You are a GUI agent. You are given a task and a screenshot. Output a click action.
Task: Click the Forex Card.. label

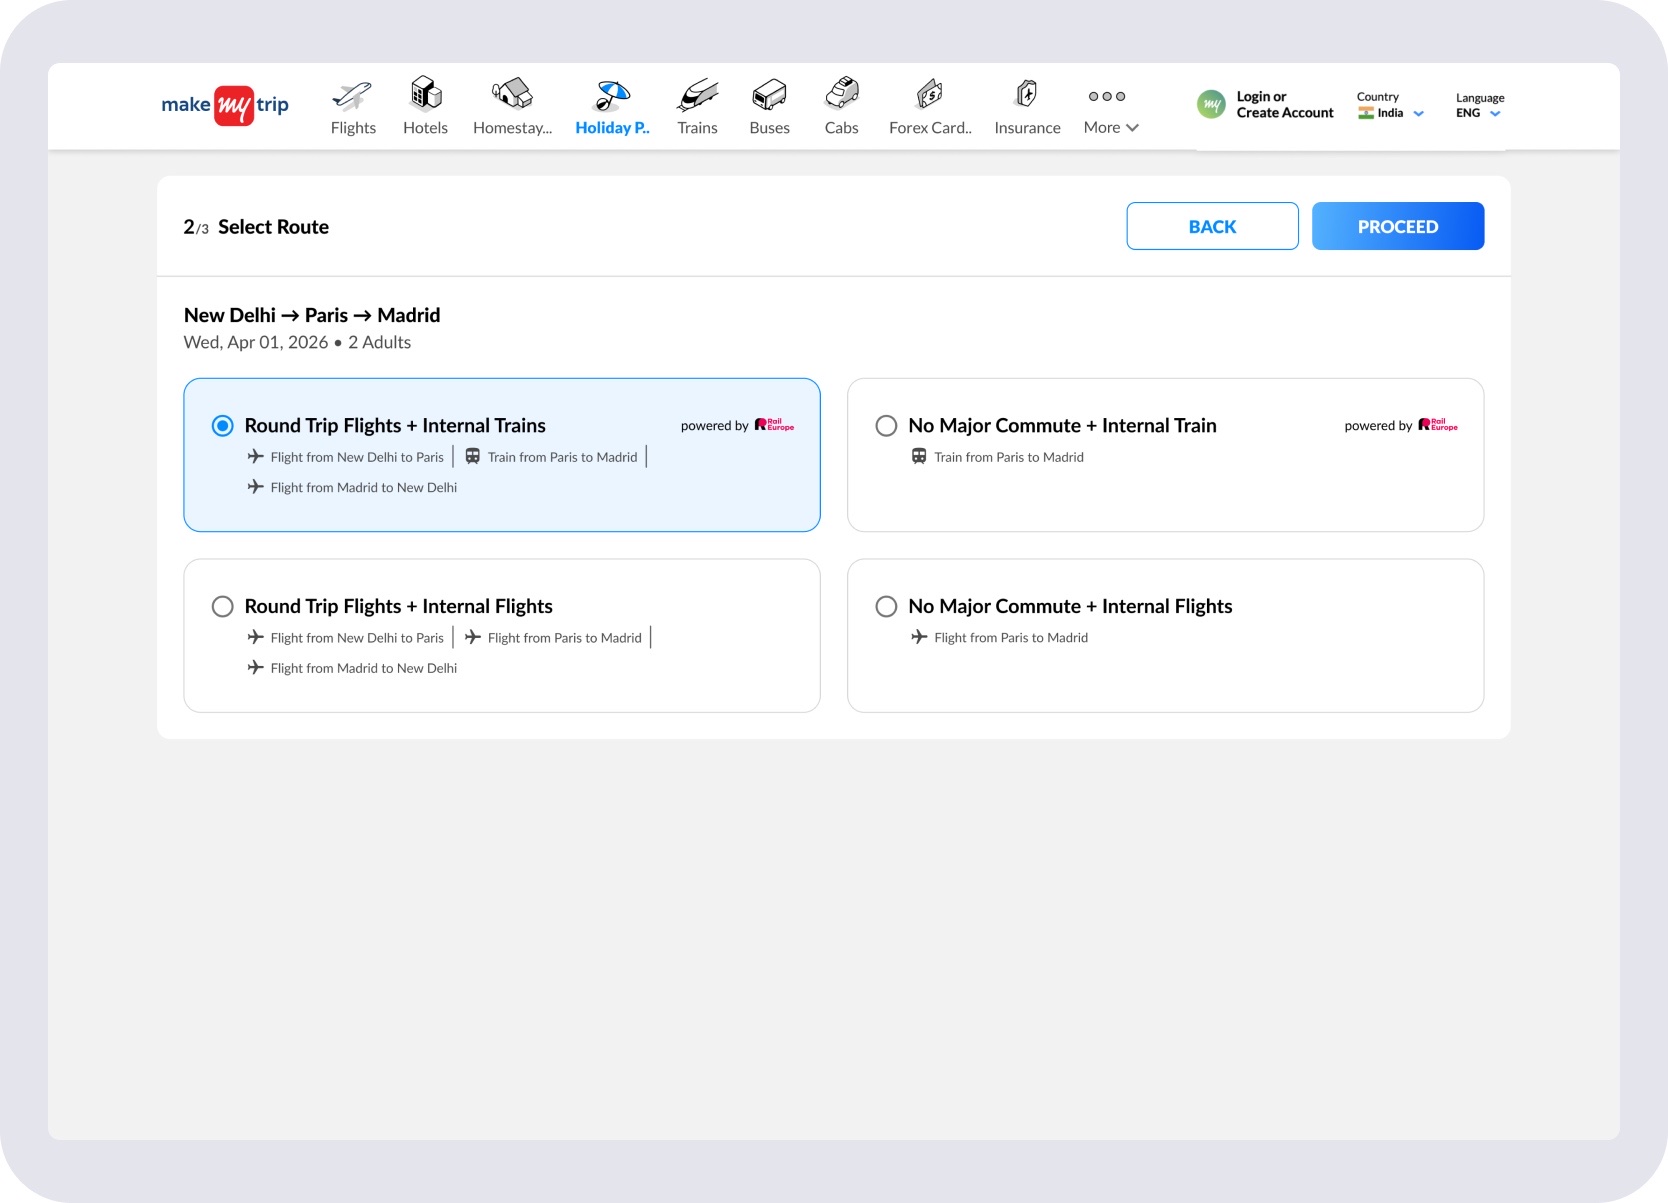point(930,128)
